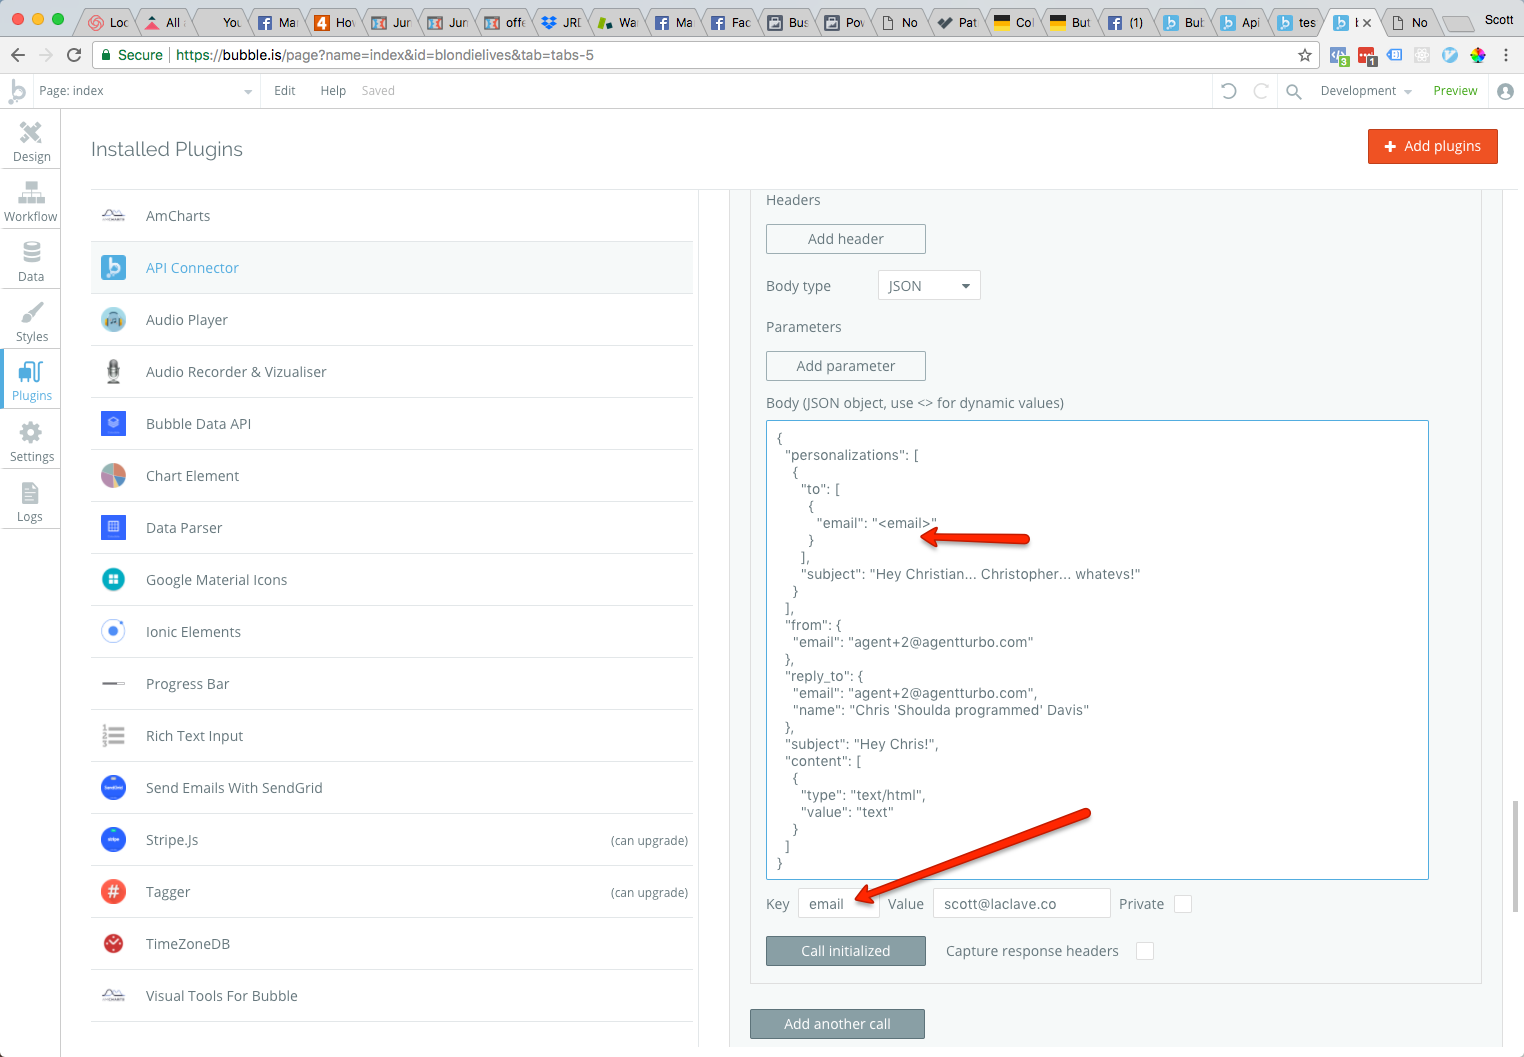Select the Progress Bar plugin
This screenshot has width=1524, height=1057.
392,684
